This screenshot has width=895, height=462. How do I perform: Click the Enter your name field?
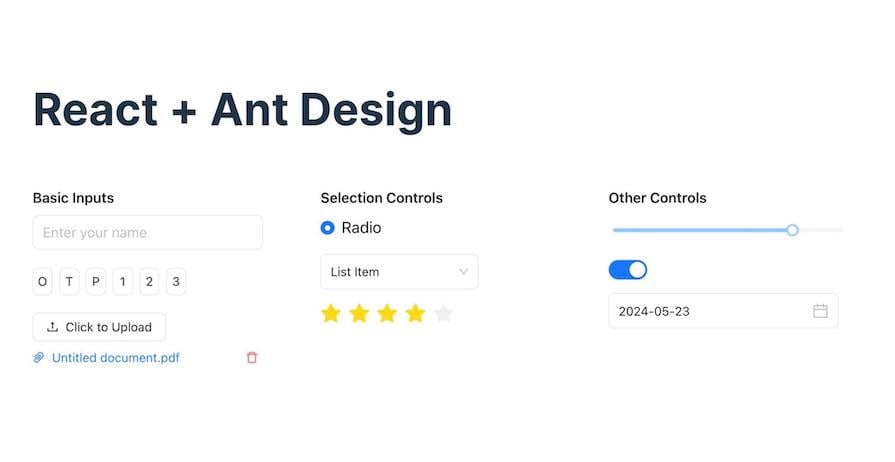(x=148, y=232)
